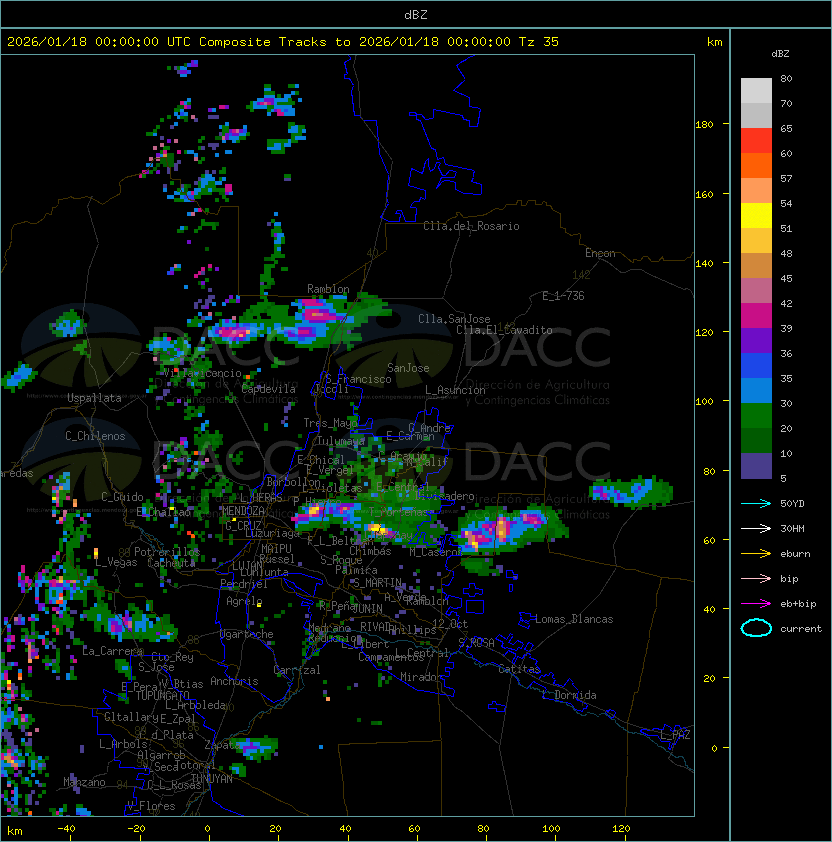The width and height of the screenshot is (832, 842).
Task: Click the 'E_1-736' map label
Action: pyautogui.click(x=563, y=296)
